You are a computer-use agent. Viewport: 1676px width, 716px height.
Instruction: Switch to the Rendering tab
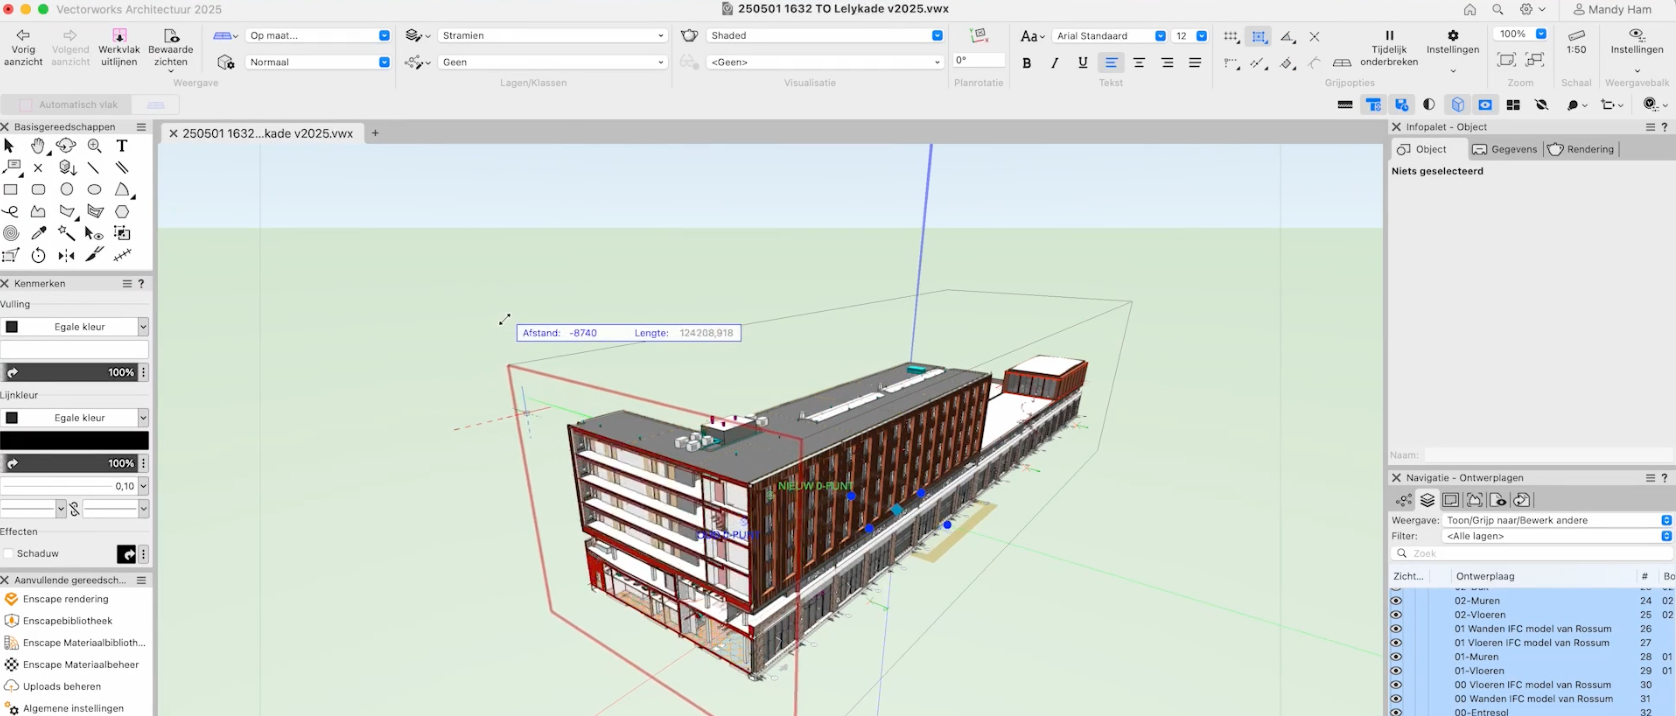pyautogui.click(x=1581, y=149)
